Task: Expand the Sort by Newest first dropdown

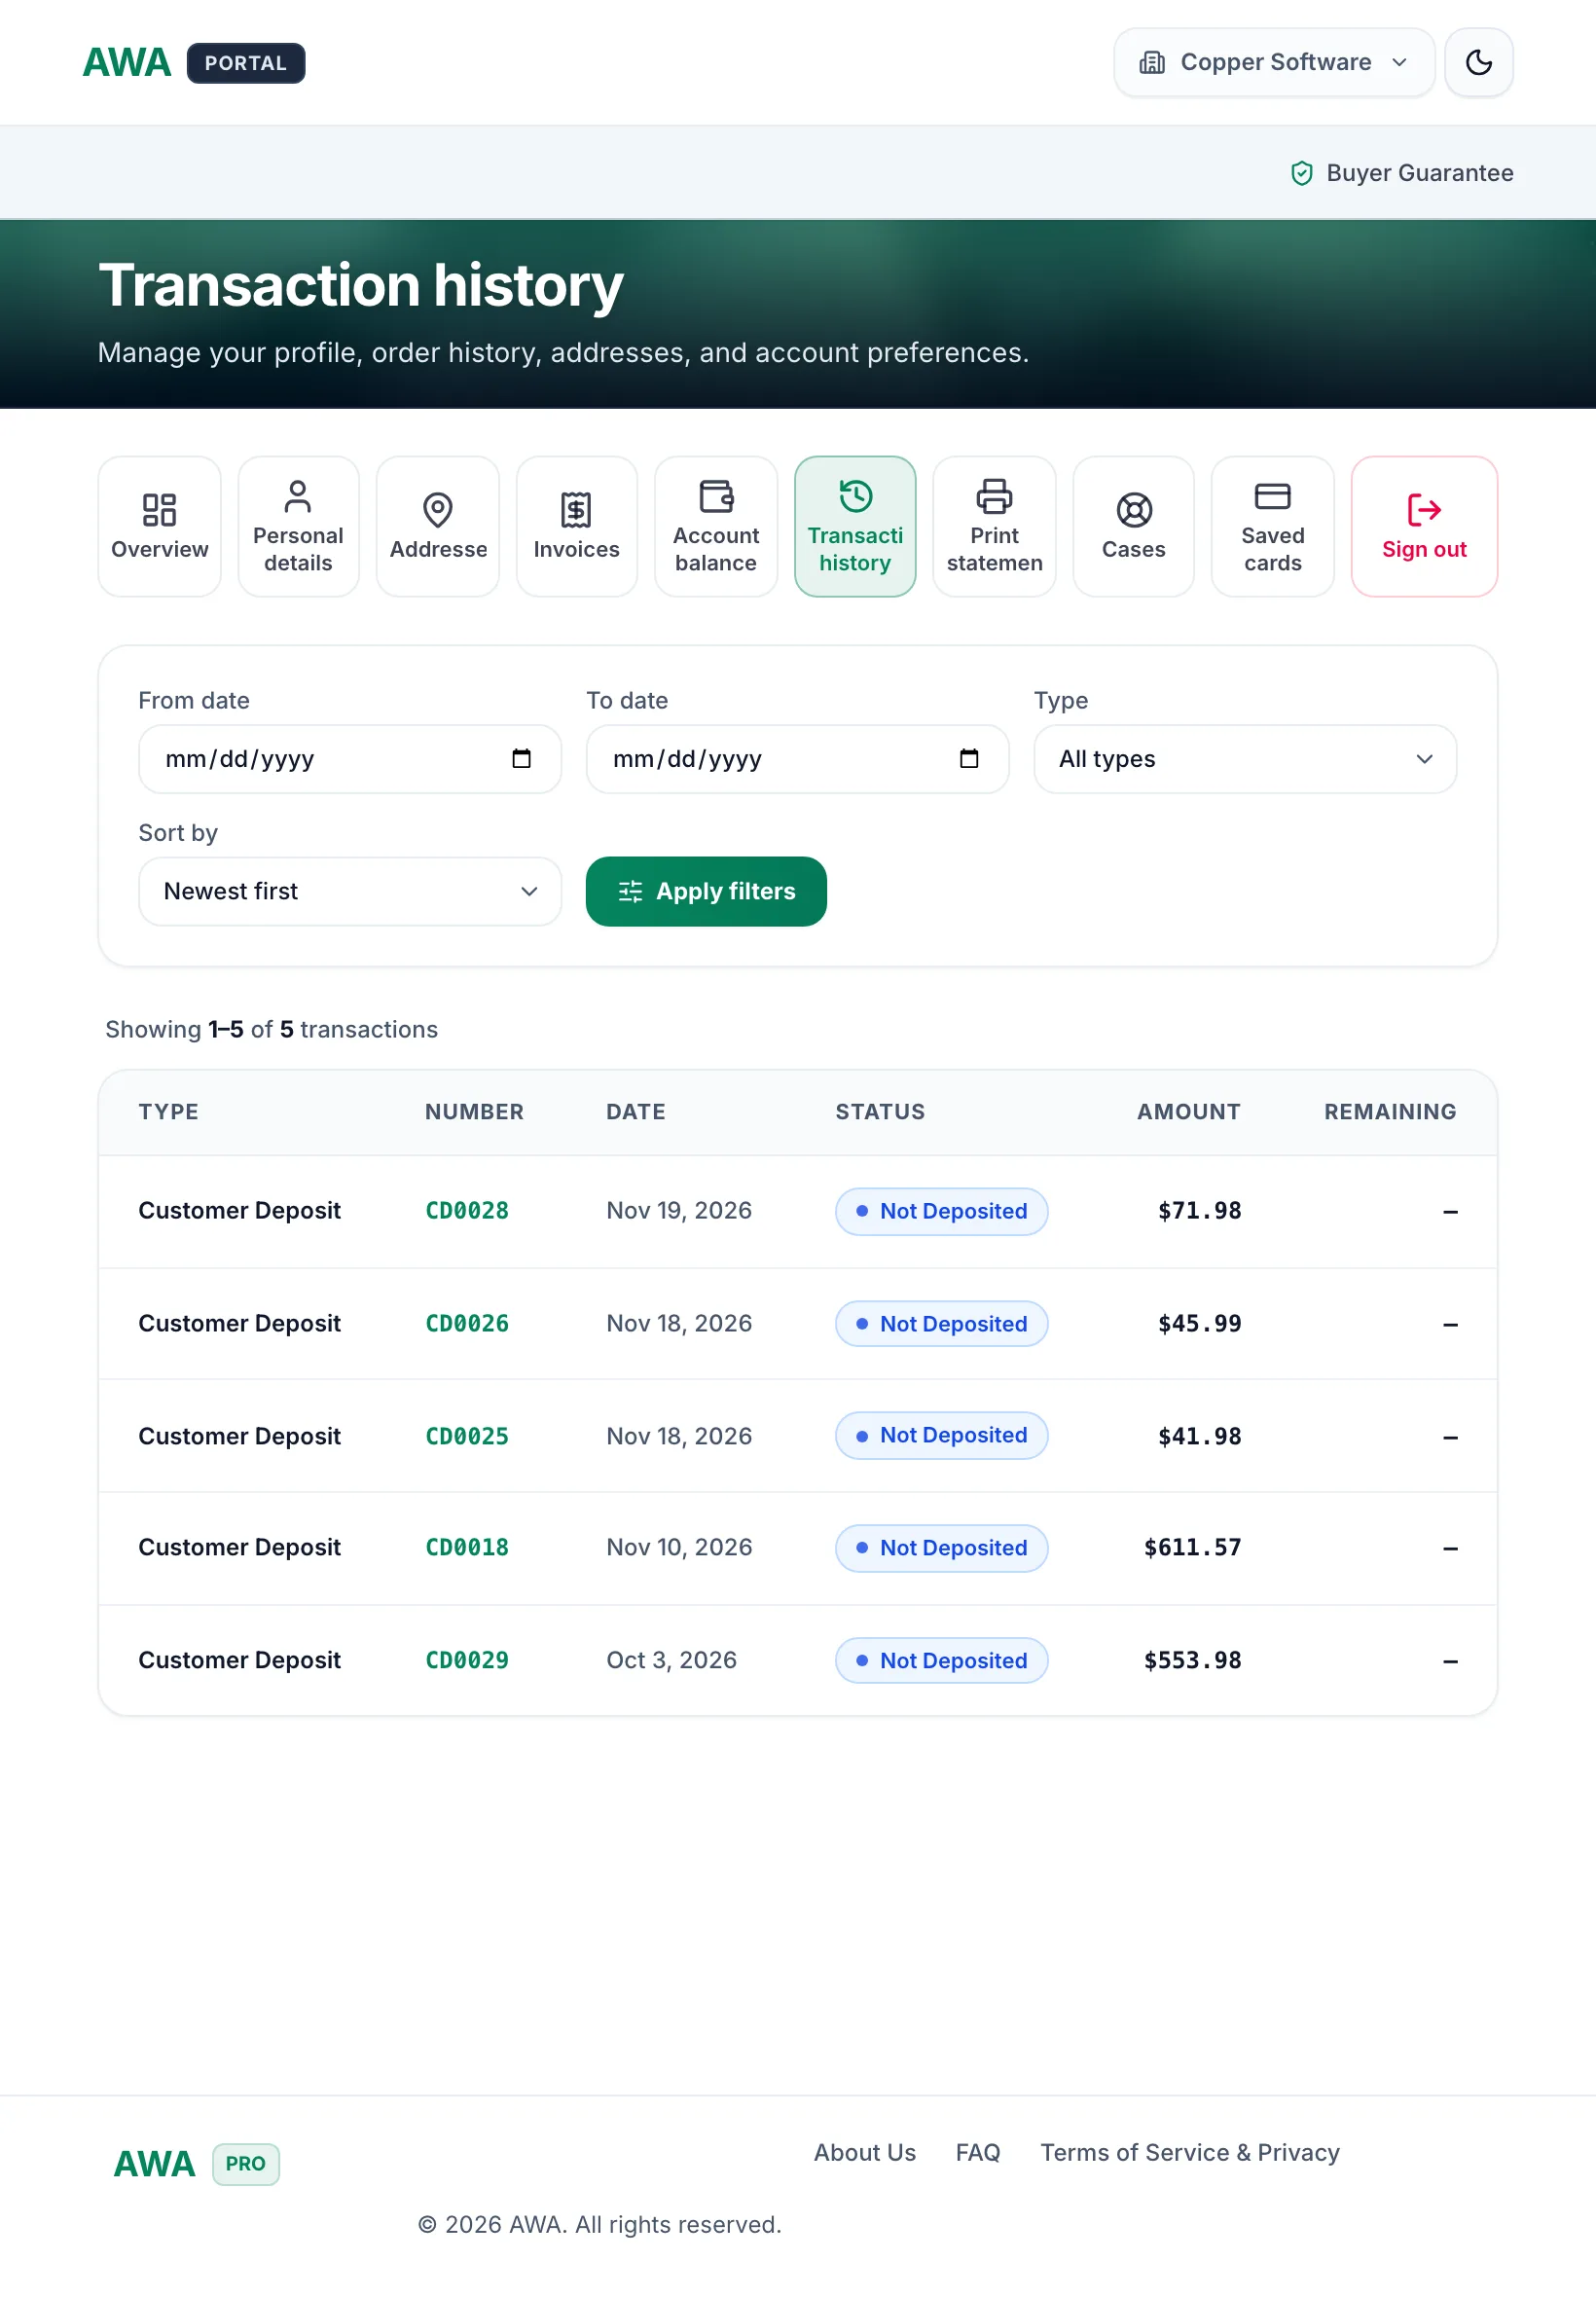Action: click(x=350, y=891)
